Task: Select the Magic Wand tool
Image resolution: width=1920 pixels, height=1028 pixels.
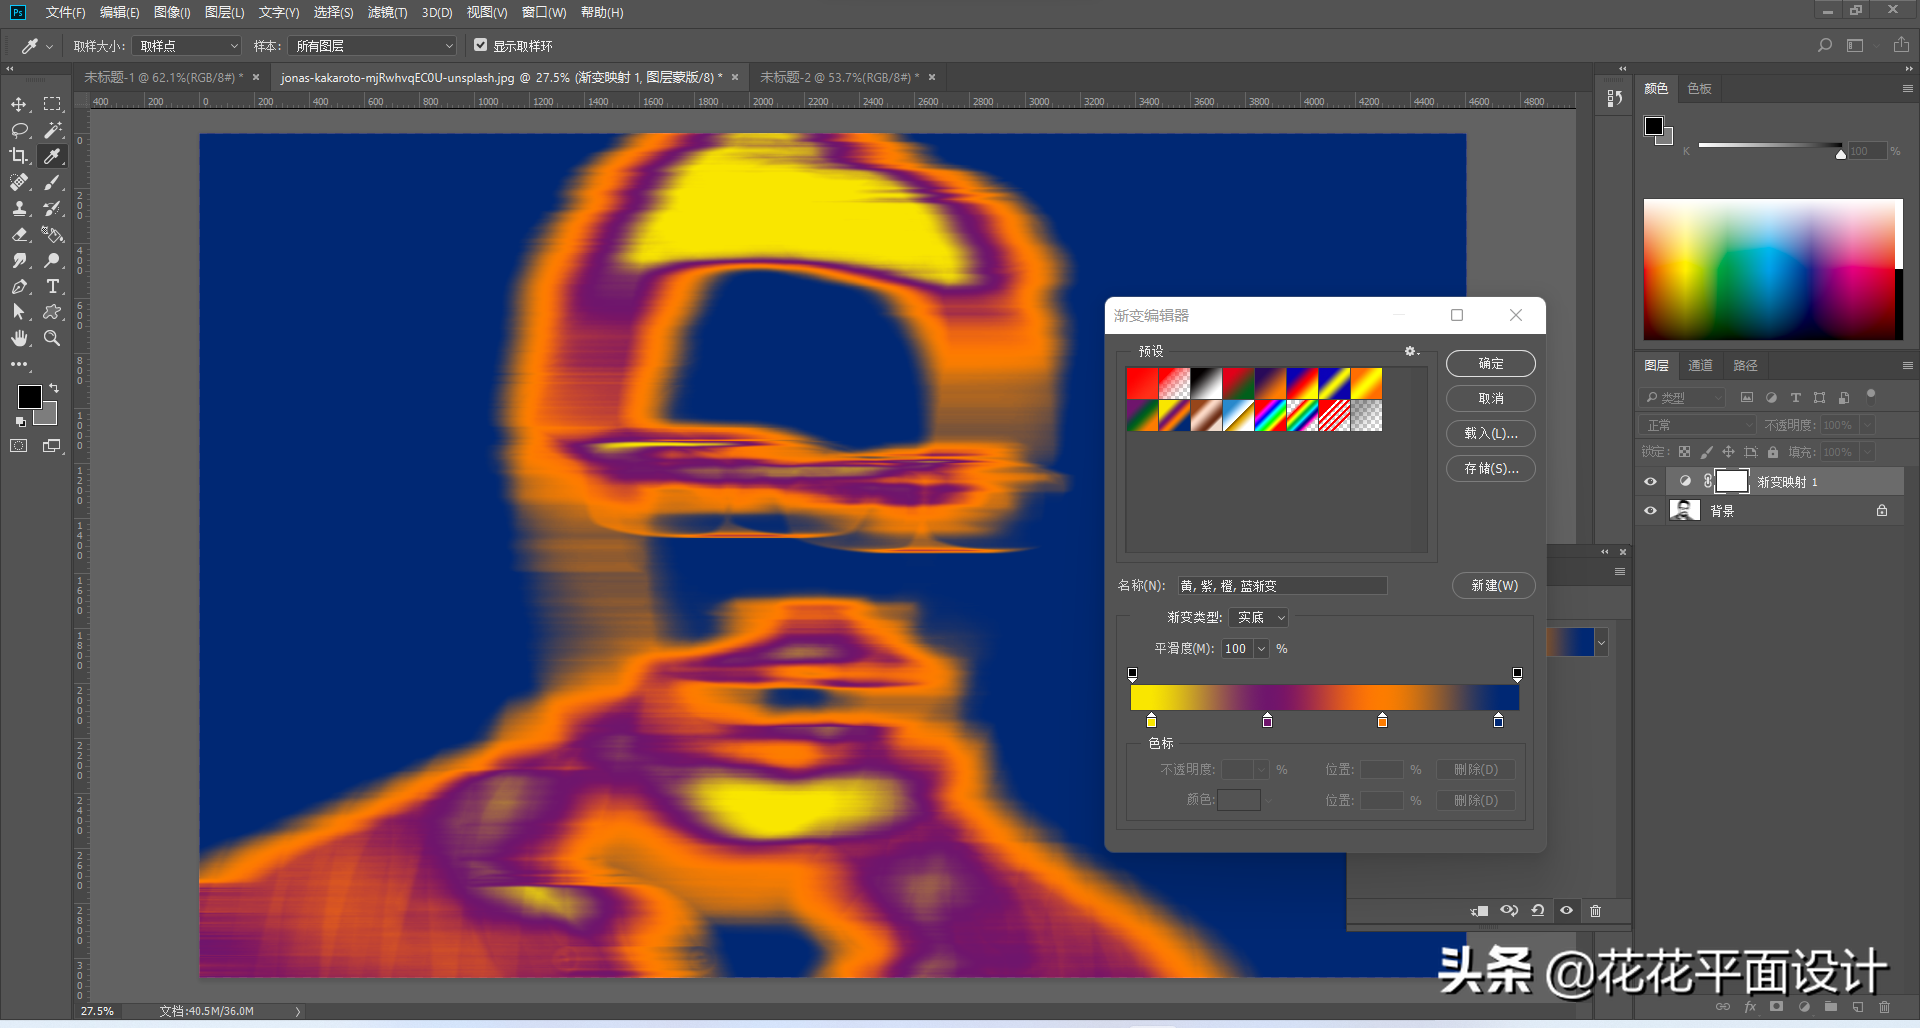Action: pos(52,130)
